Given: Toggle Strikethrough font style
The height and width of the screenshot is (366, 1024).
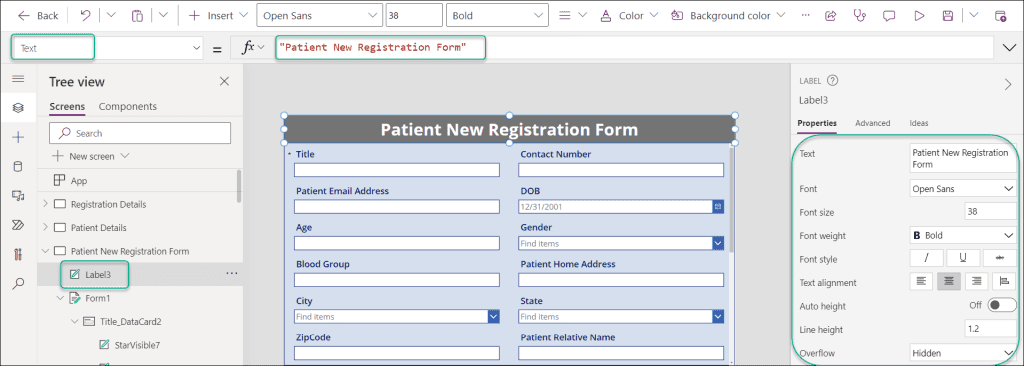Looking at the screenshot, I should click(1000, 259).
